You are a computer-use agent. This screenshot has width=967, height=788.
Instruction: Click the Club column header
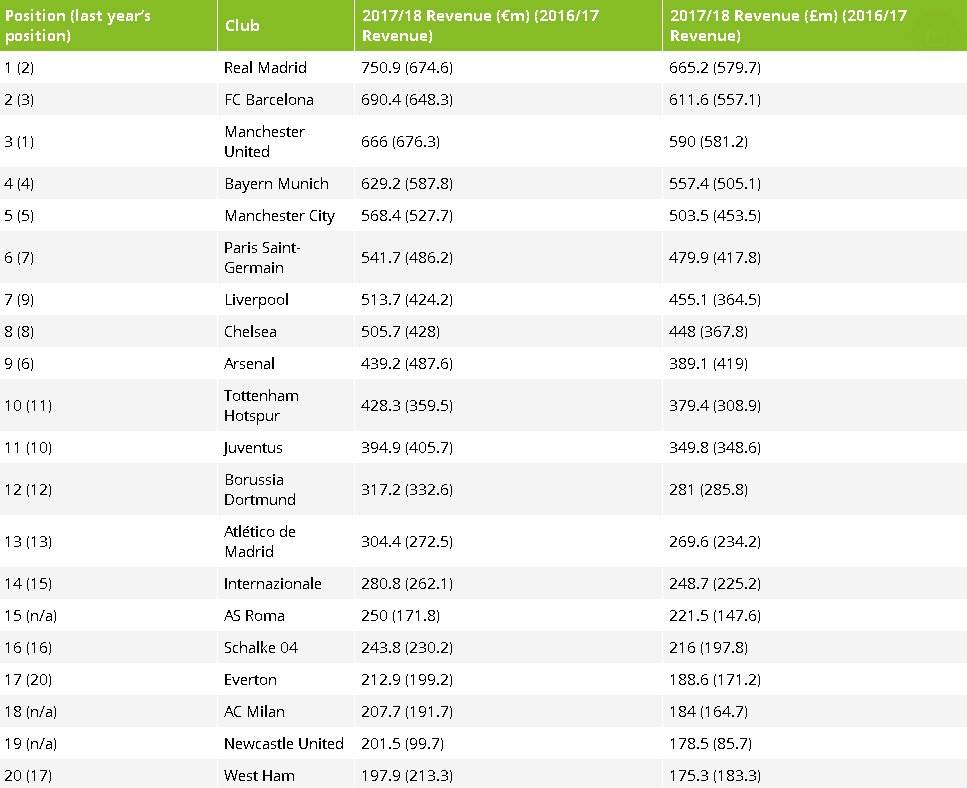point(242,26)
